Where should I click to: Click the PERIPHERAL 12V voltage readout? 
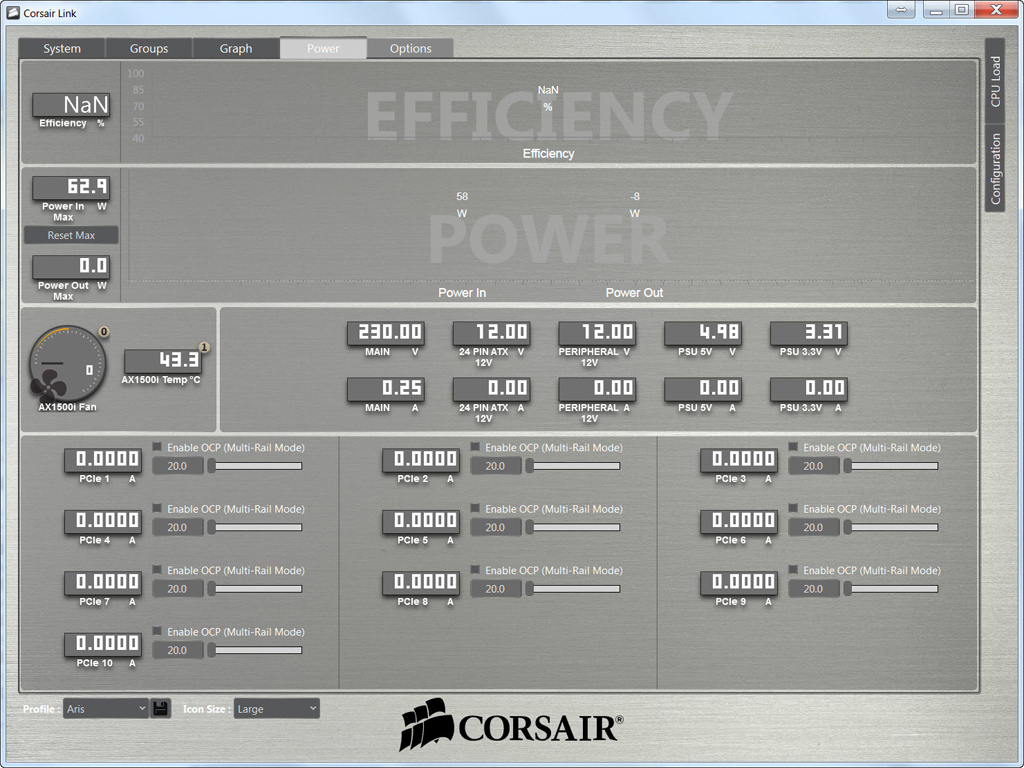pos(598,332)
